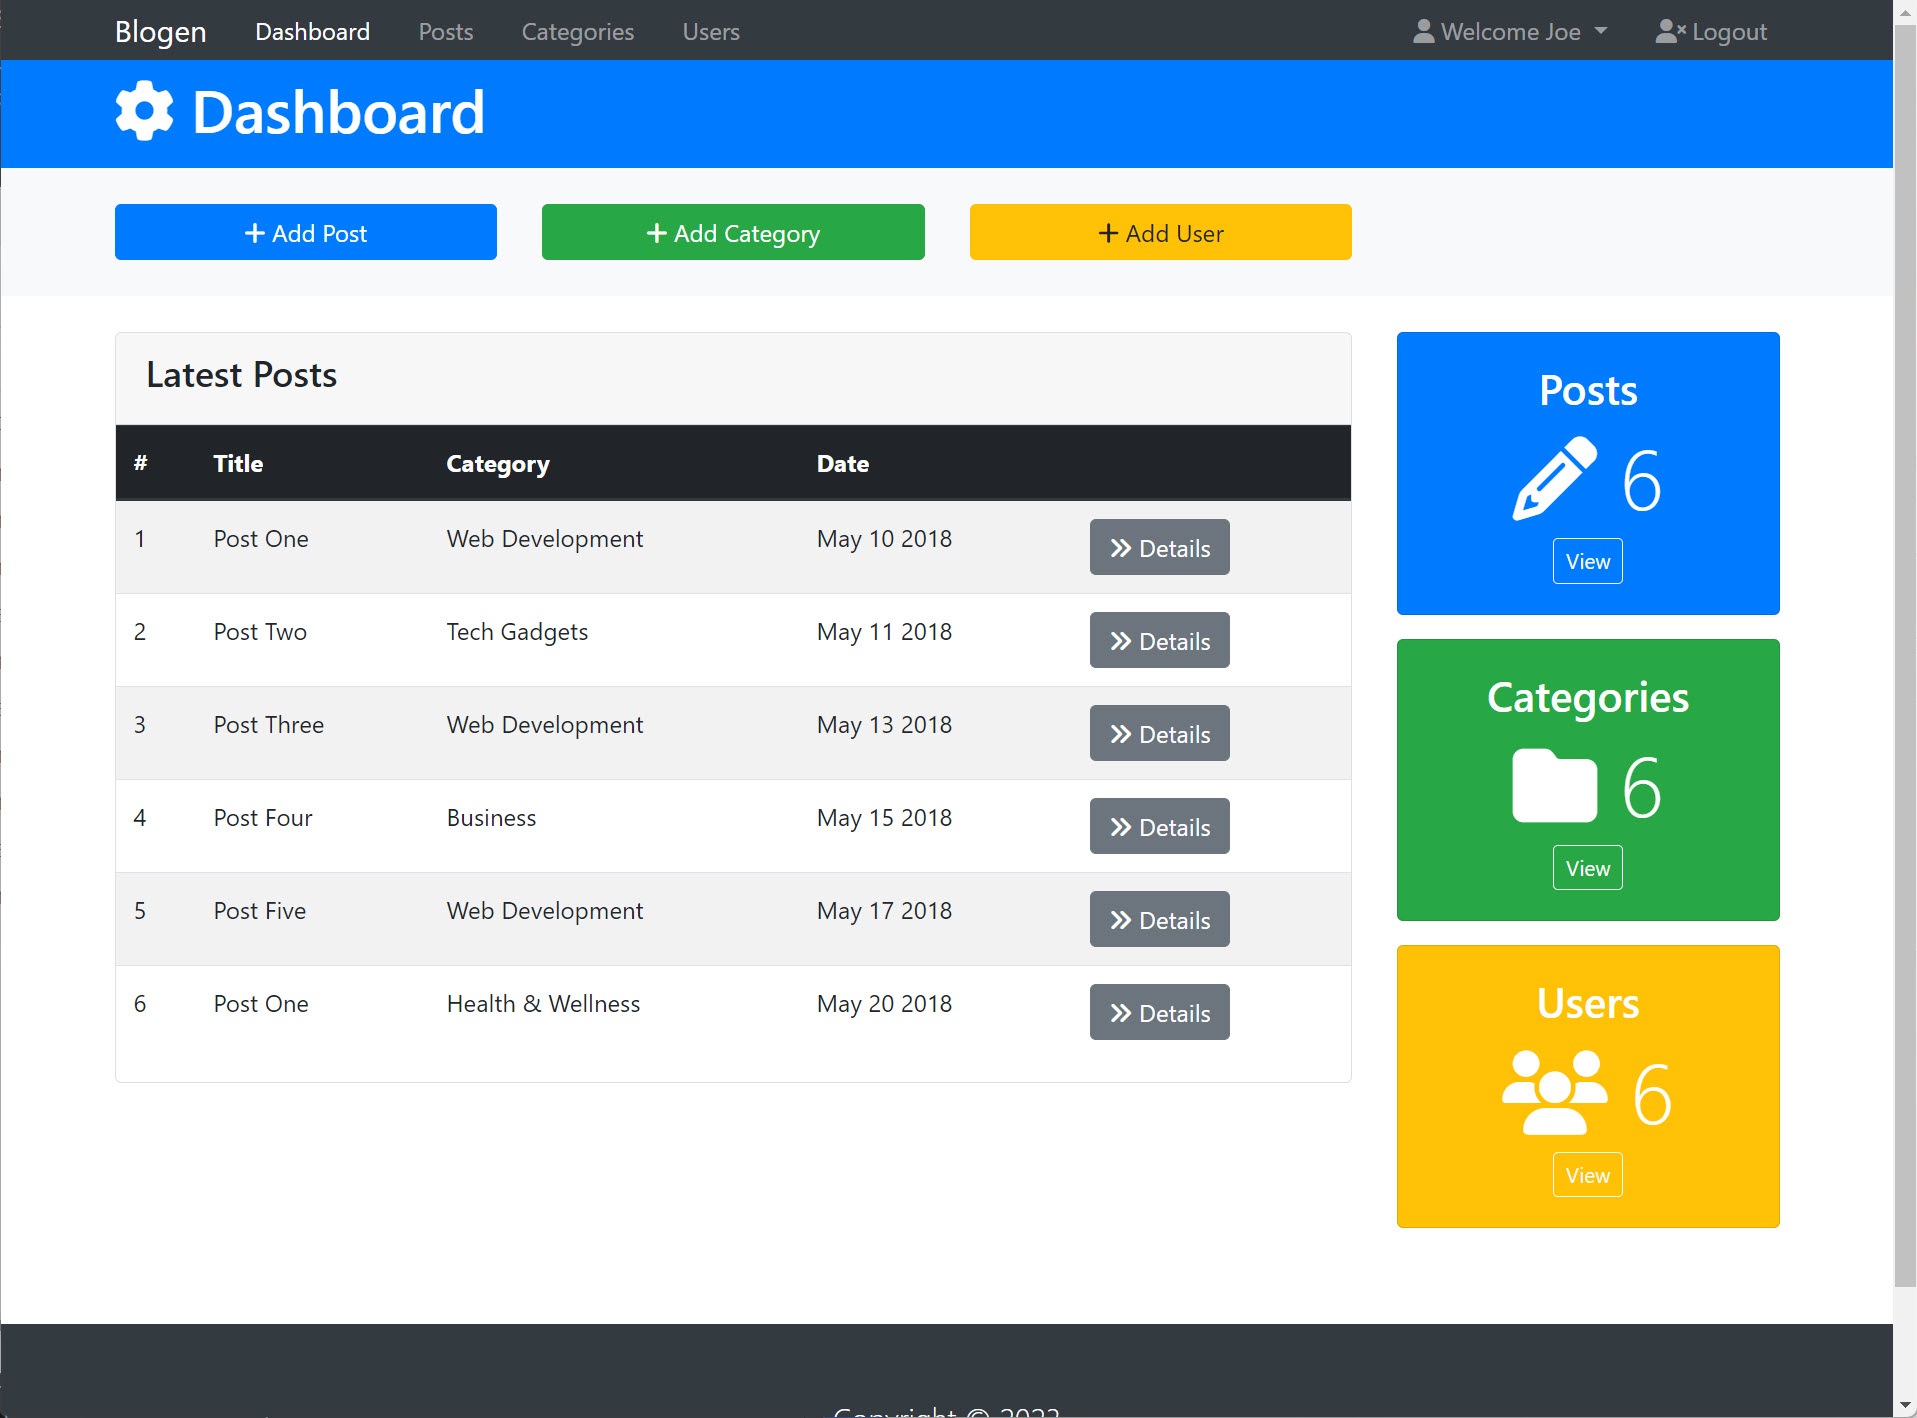Click the plus icon inside Add Category
The height and width of the screenshot is (1418, 1917).
[656, 233]
